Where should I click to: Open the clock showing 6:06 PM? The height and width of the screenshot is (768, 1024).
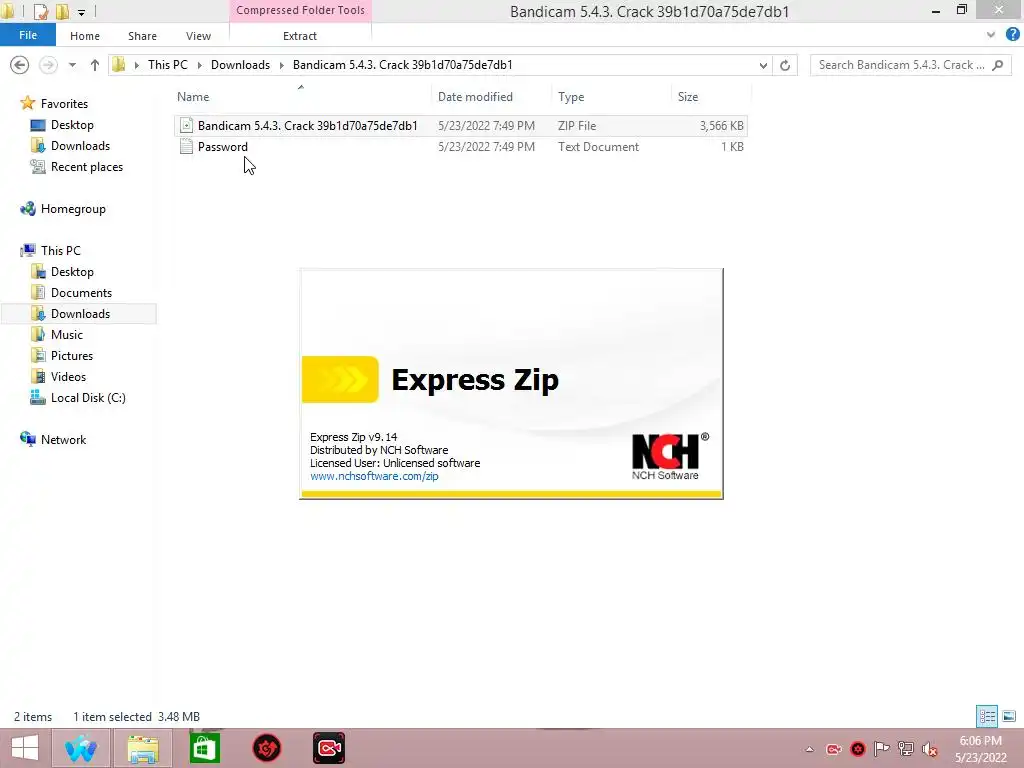[980, 749]
